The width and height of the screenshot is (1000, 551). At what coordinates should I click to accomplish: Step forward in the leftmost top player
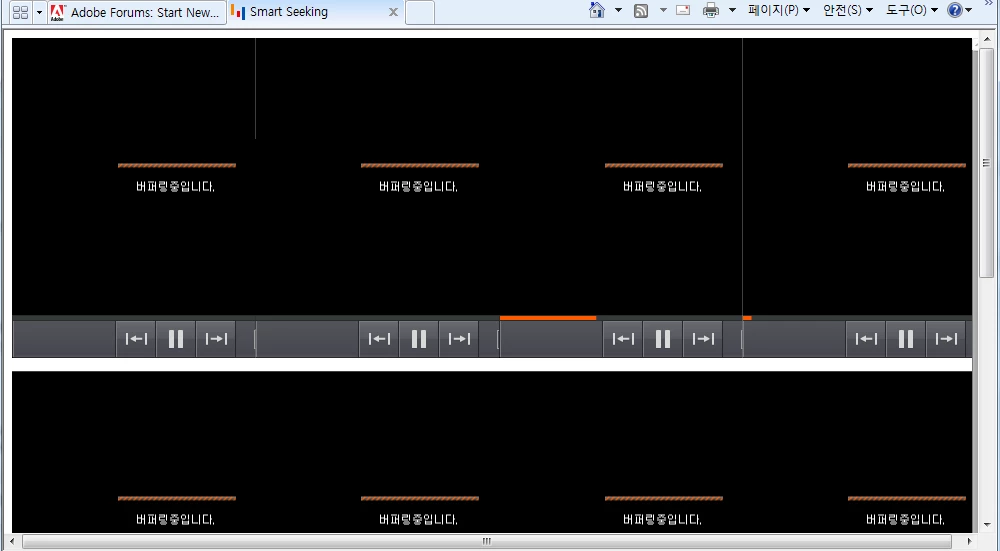[216, 339]
